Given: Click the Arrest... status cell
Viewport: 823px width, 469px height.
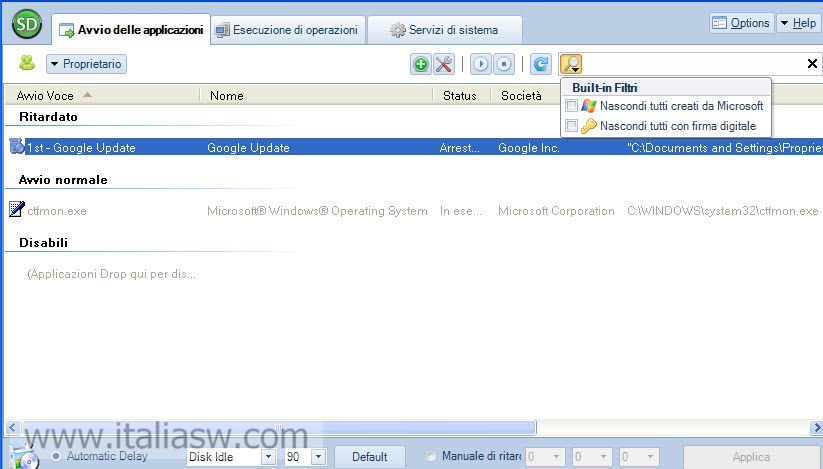Looking at the screenshot, I should click(x=460, y=148).
